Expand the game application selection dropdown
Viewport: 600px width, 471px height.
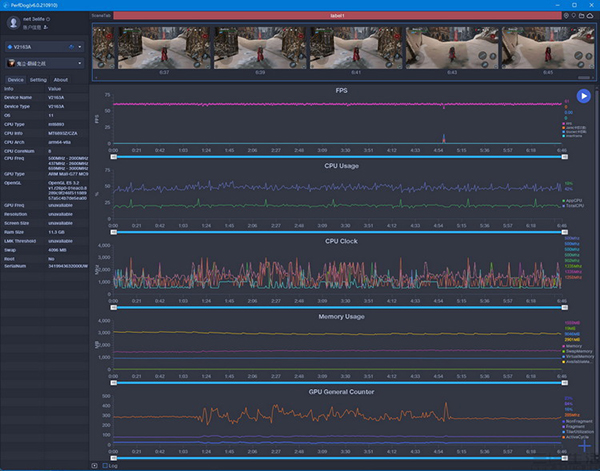80,63
